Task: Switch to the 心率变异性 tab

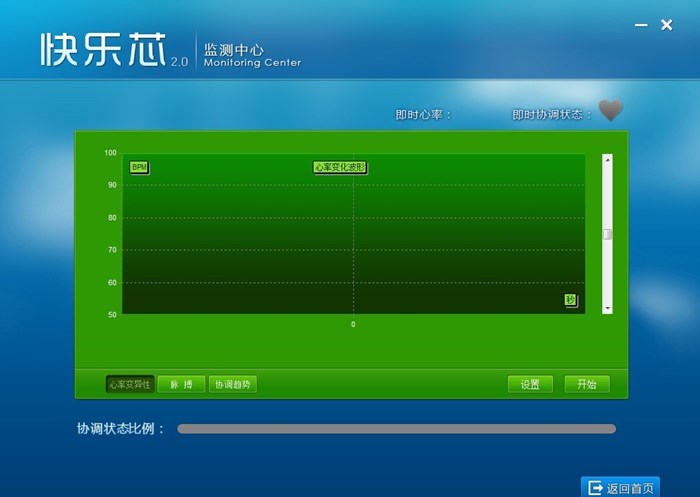Action: click(129, 384)
